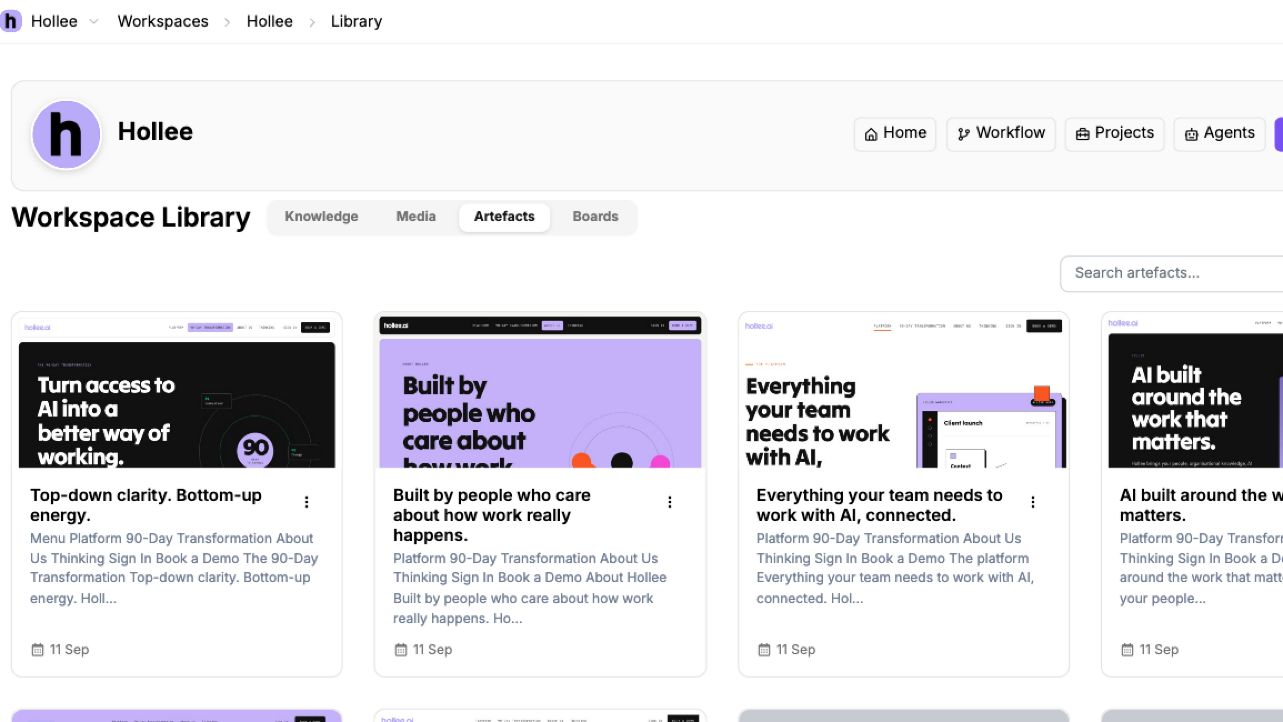Viewport: 1283px width, 722px height.
Task: Open the 'Built by people who care' thumbnail
Action: tap(540, 392)
